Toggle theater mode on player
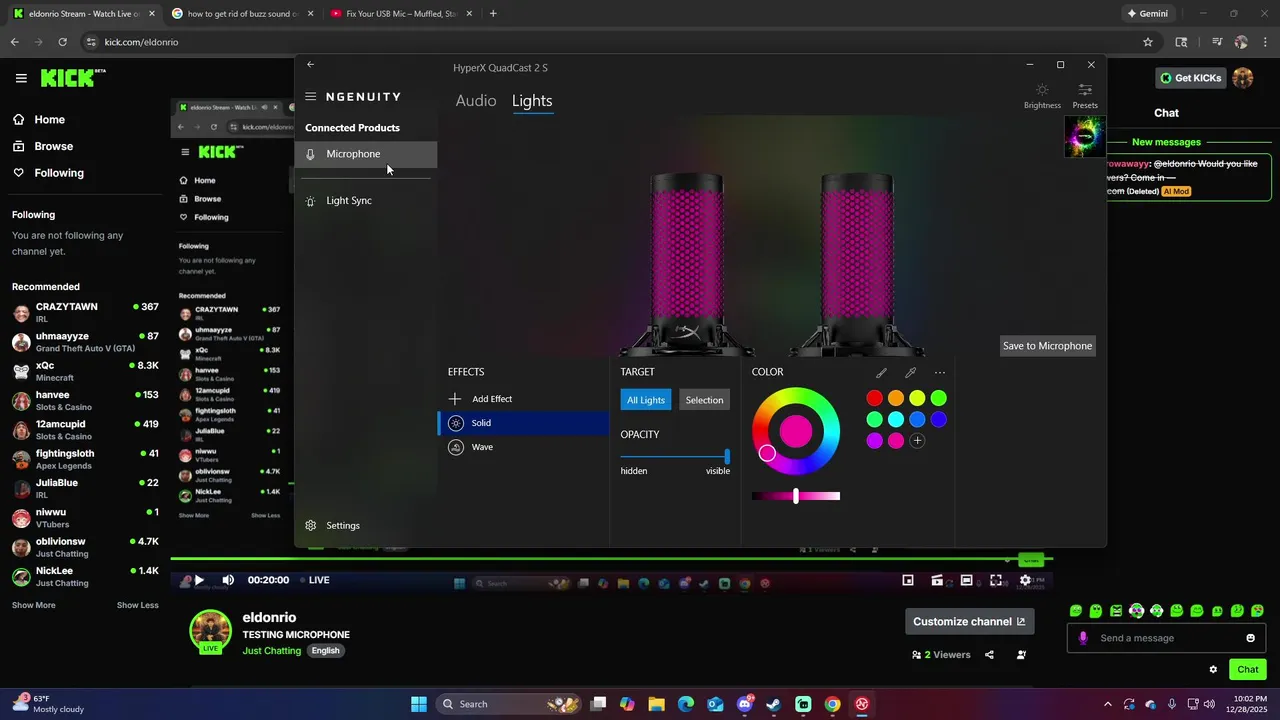The width and height of the screenshot is (1280, 720). (967, 580)
